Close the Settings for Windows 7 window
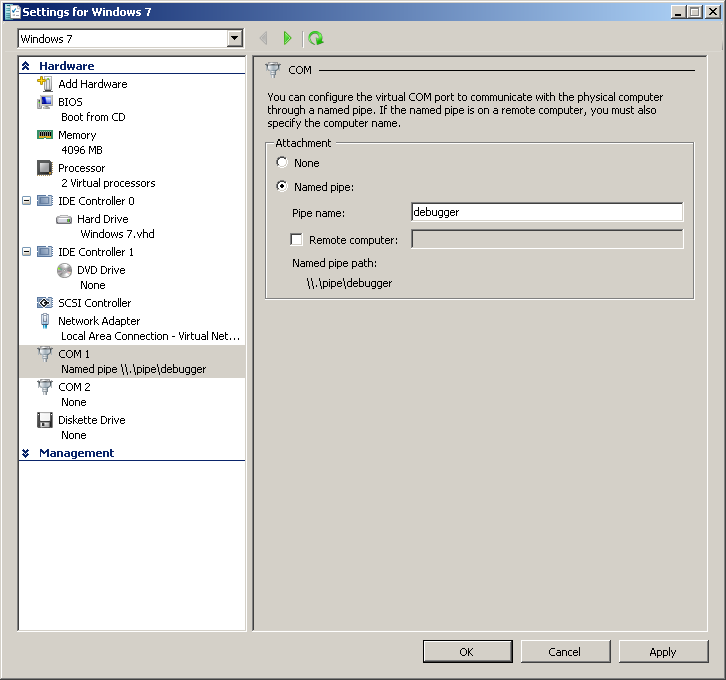The height and width of the screenshot is (680, 726). coord(713,12)
